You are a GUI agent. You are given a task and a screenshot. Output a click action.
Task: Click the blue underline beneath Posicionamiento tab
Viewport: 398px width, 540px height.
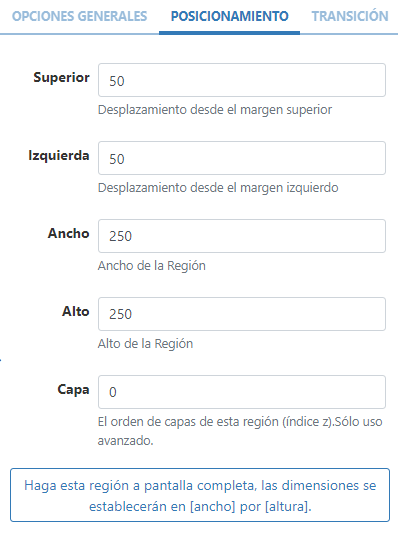pos(229,33)
